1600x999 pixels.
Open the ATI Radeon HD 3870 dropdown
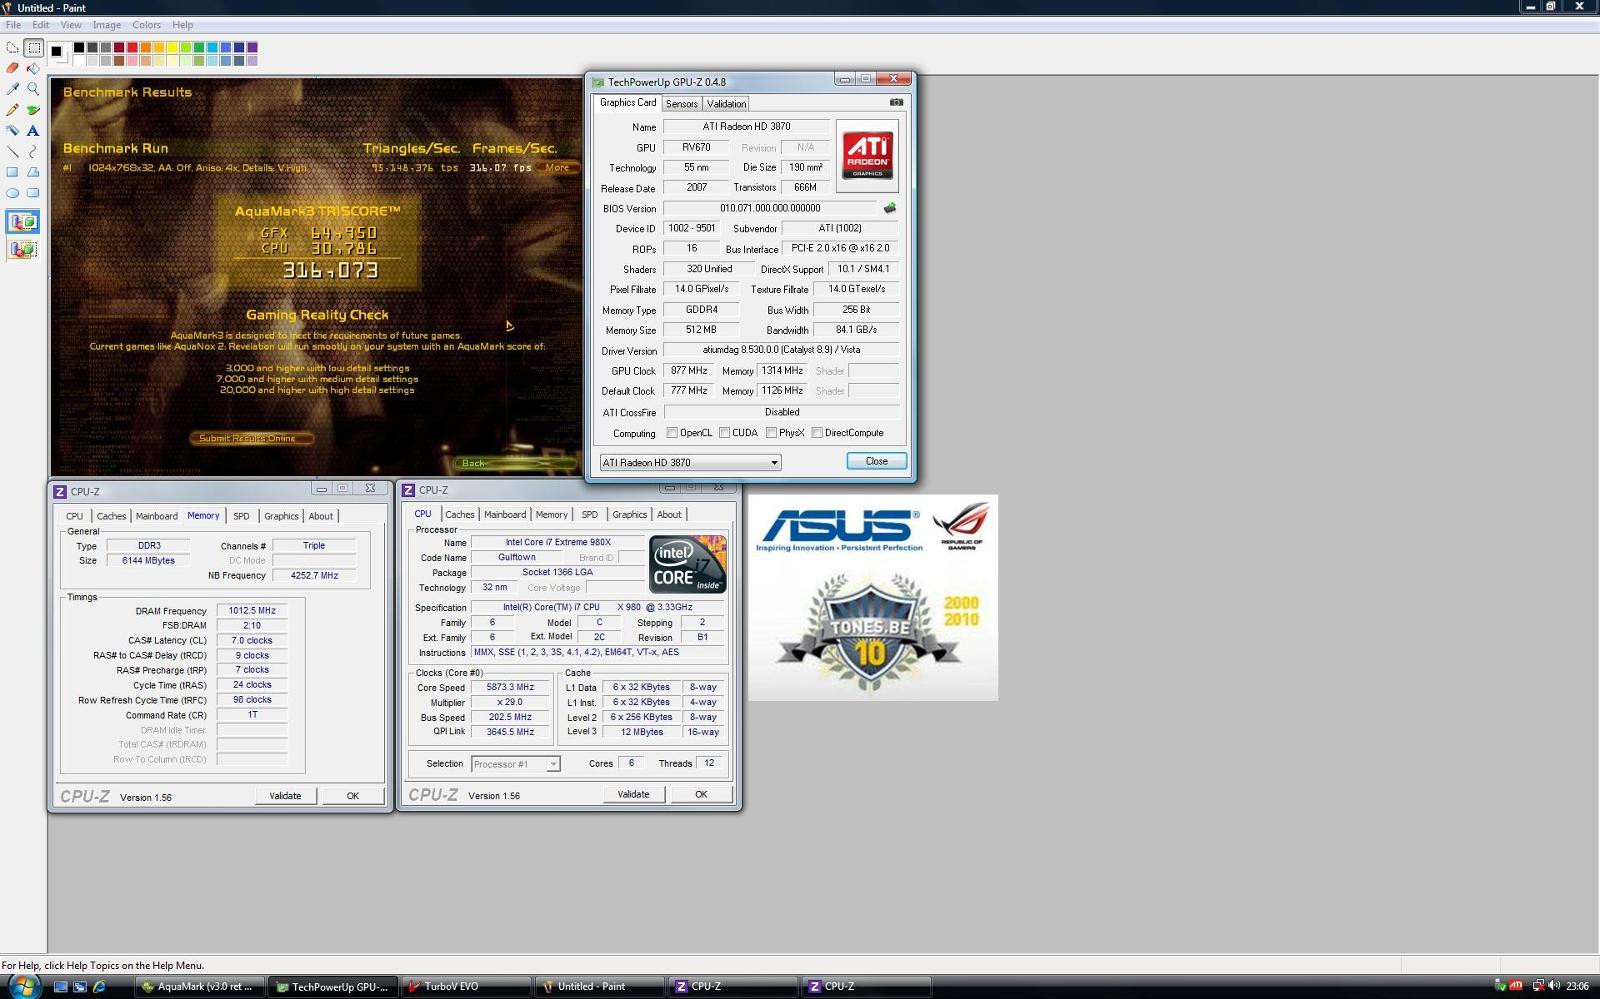(x=690, y=462)
